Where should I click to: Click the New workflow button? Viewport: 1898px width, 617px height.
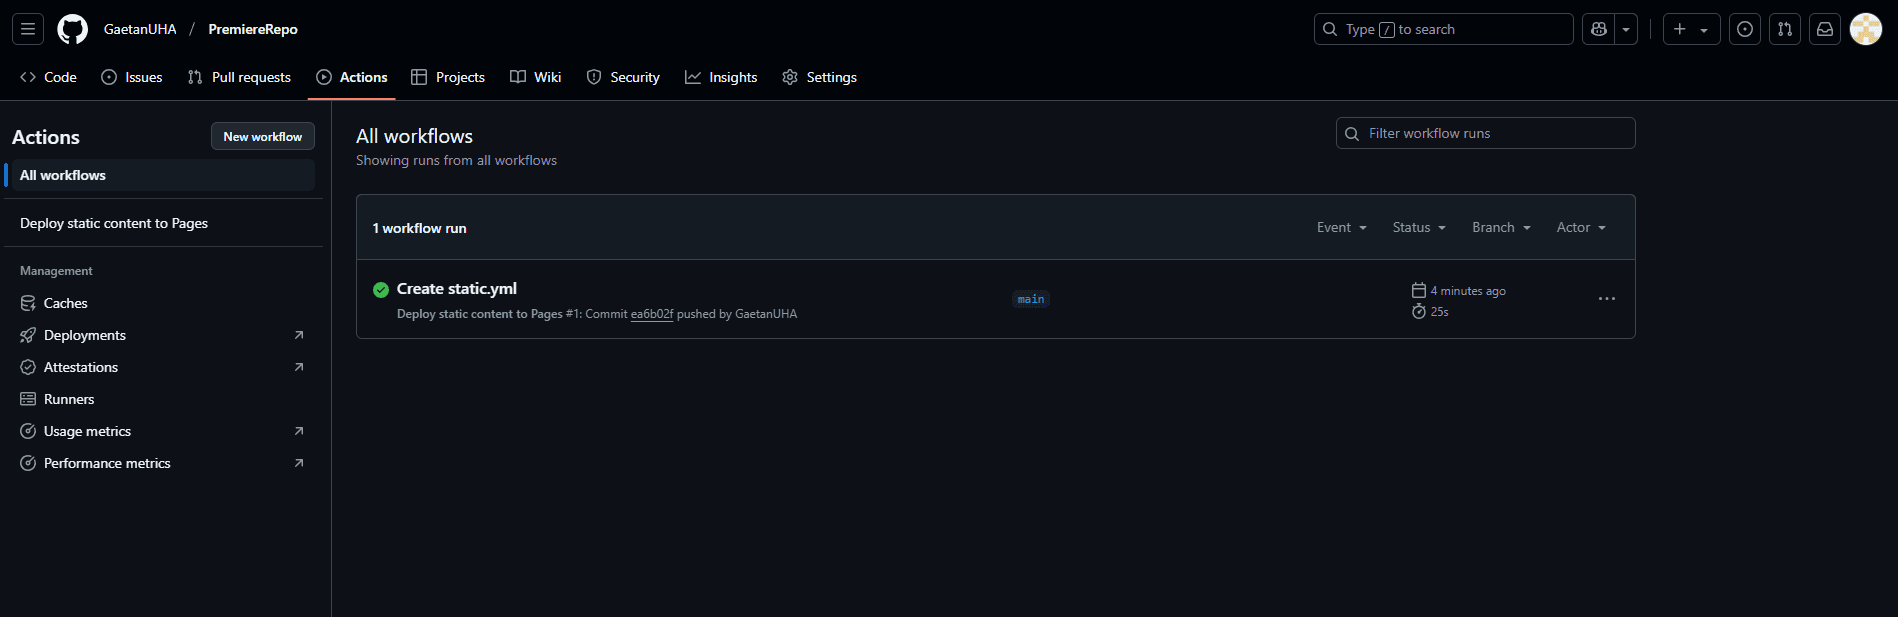(x=262, y=136)
